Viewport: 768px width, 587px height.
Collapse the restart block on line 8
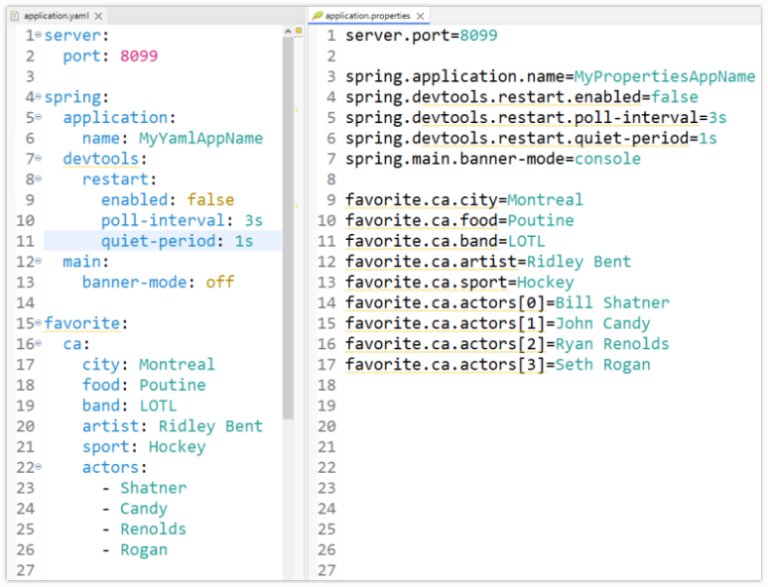click(x=39, y=179)
